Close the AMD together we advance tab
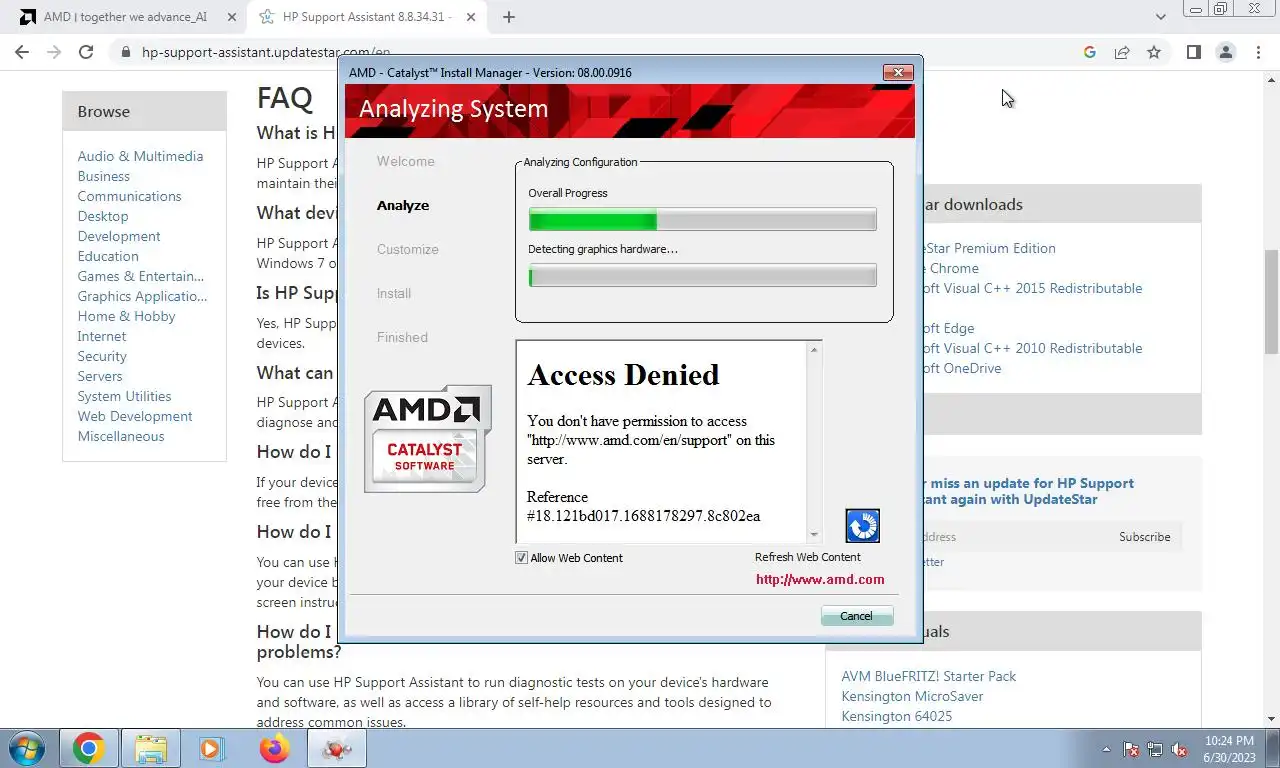 point(232,17)
